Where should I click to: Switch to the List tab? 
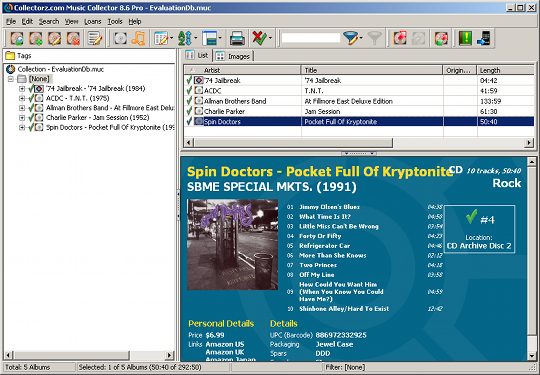pos(197,55)
